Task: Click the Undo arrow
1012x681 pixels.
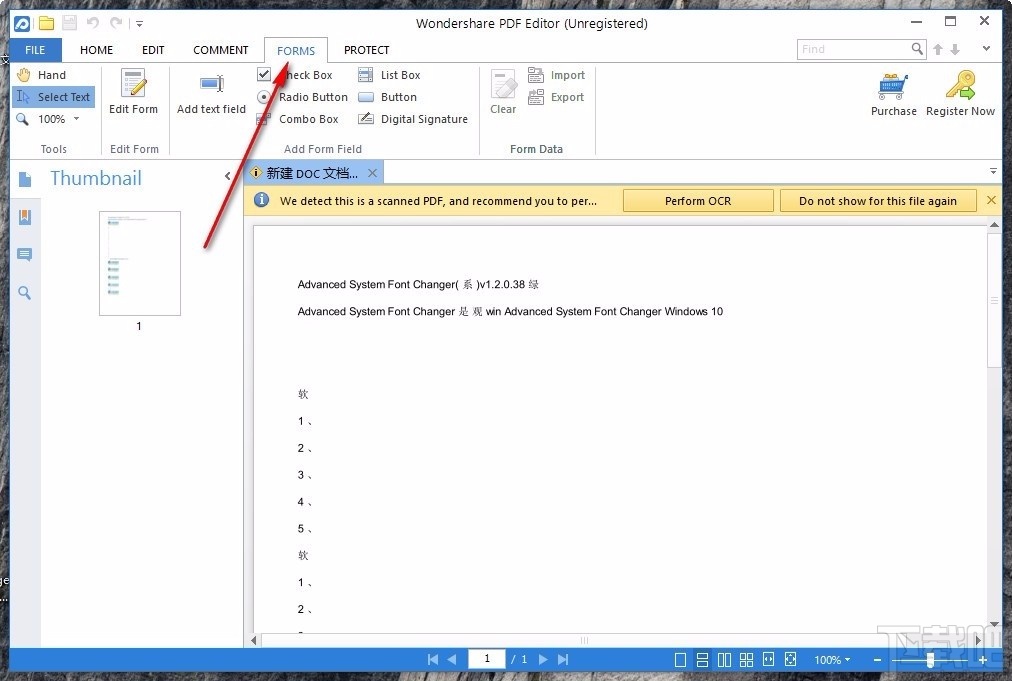Action: coord(93,23)
